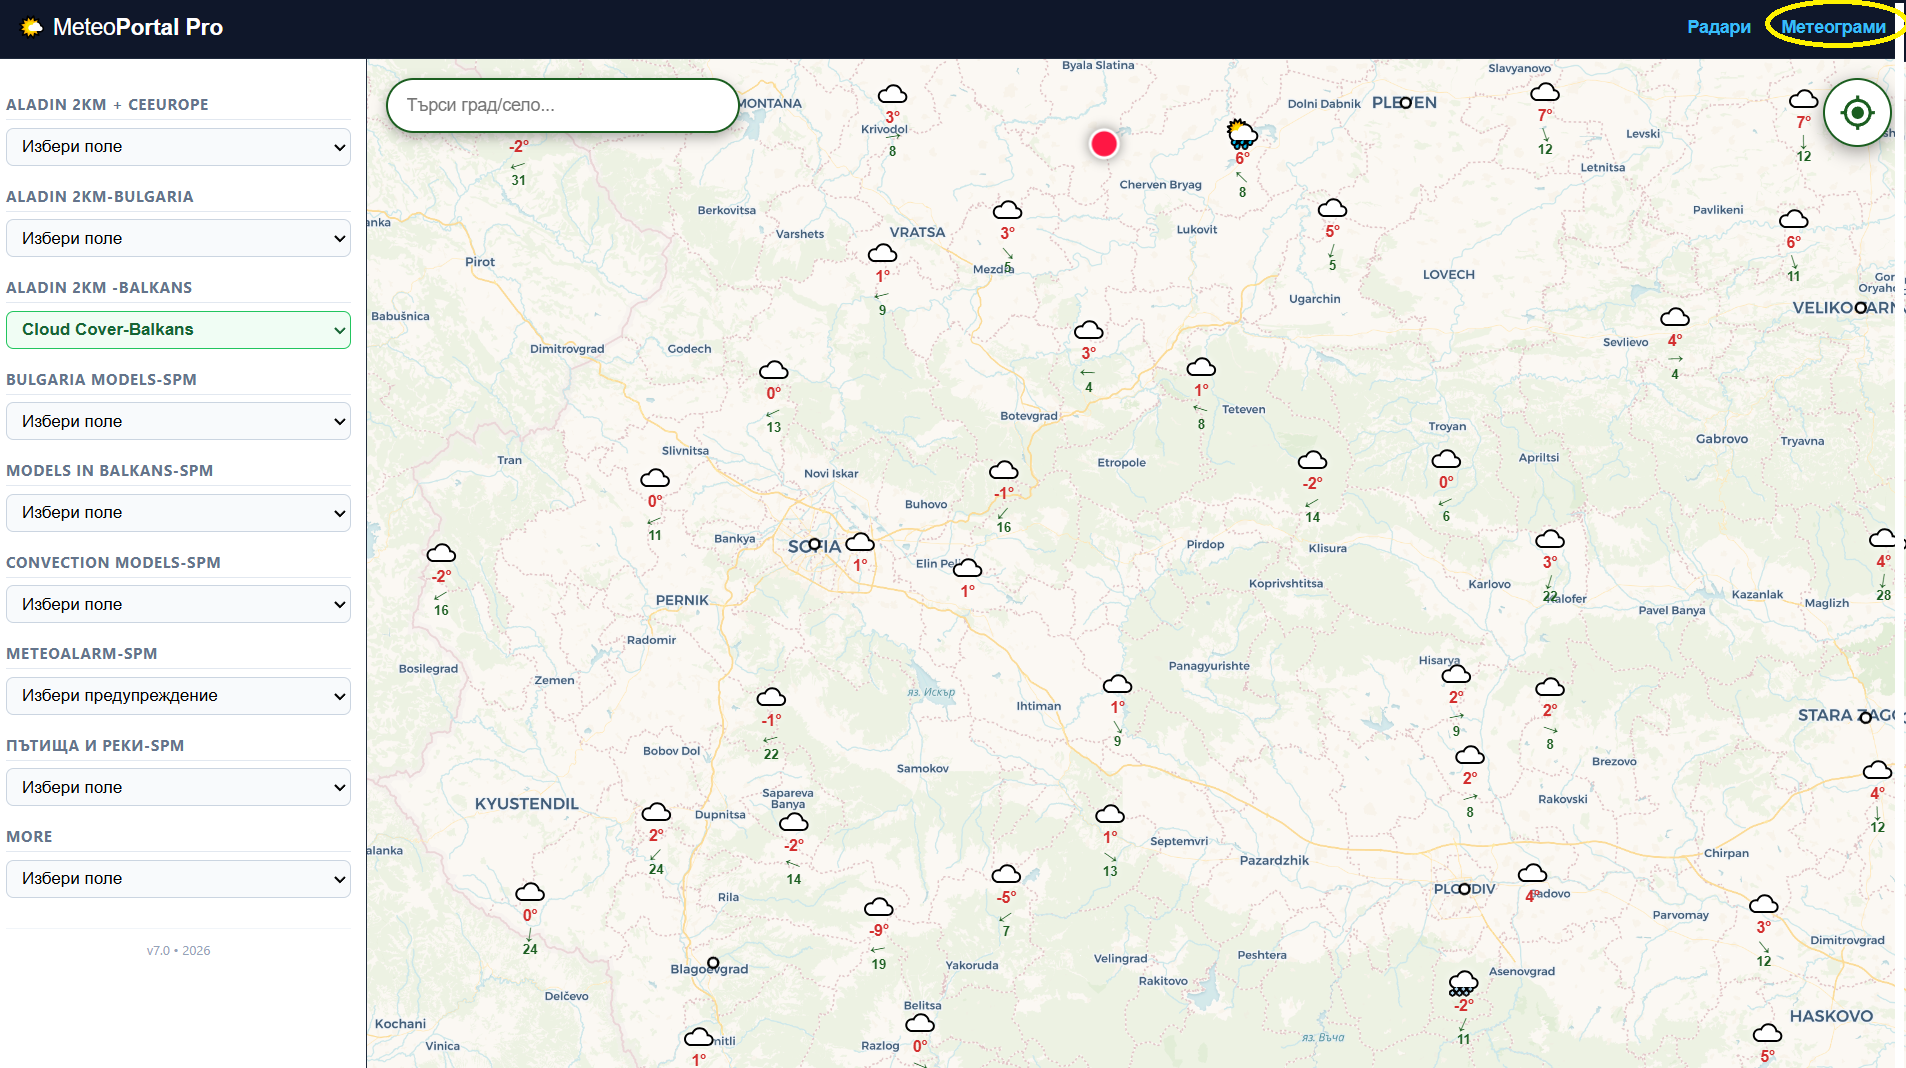Viewport: 1906px width, 1068px height.
Task: Click the cloud icon above -2° near Sapareva Banya
Action: point(793,822)
